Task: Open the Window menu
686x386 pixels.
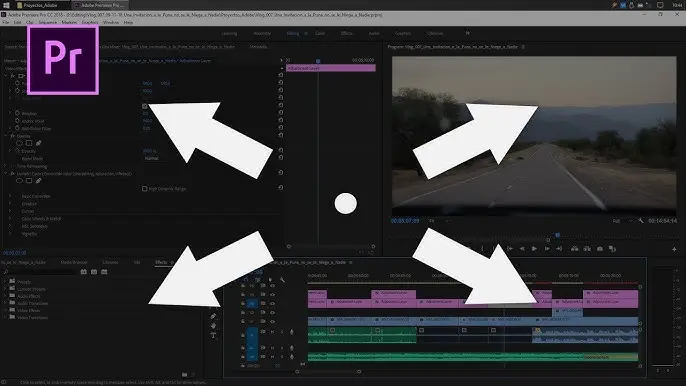Action: (111, 22)
